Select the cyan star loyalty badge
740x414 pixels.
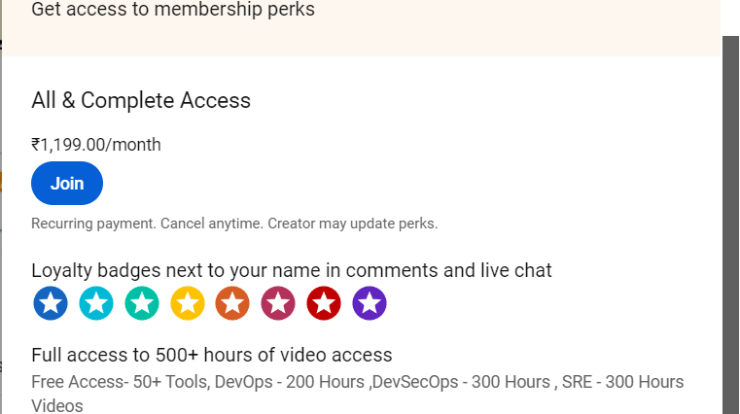(96, 303)
